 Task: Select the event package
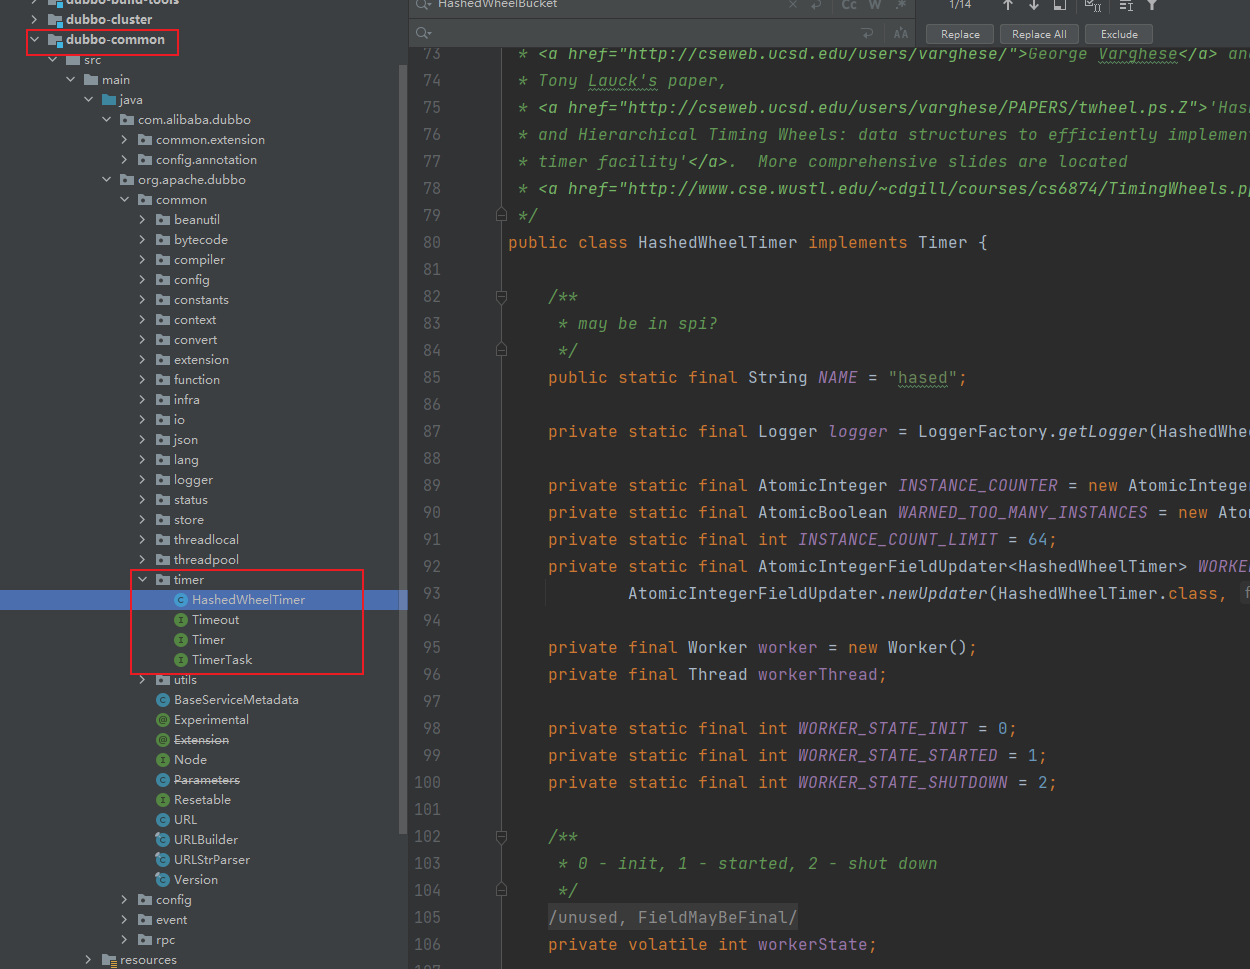(x=171, y=920)
